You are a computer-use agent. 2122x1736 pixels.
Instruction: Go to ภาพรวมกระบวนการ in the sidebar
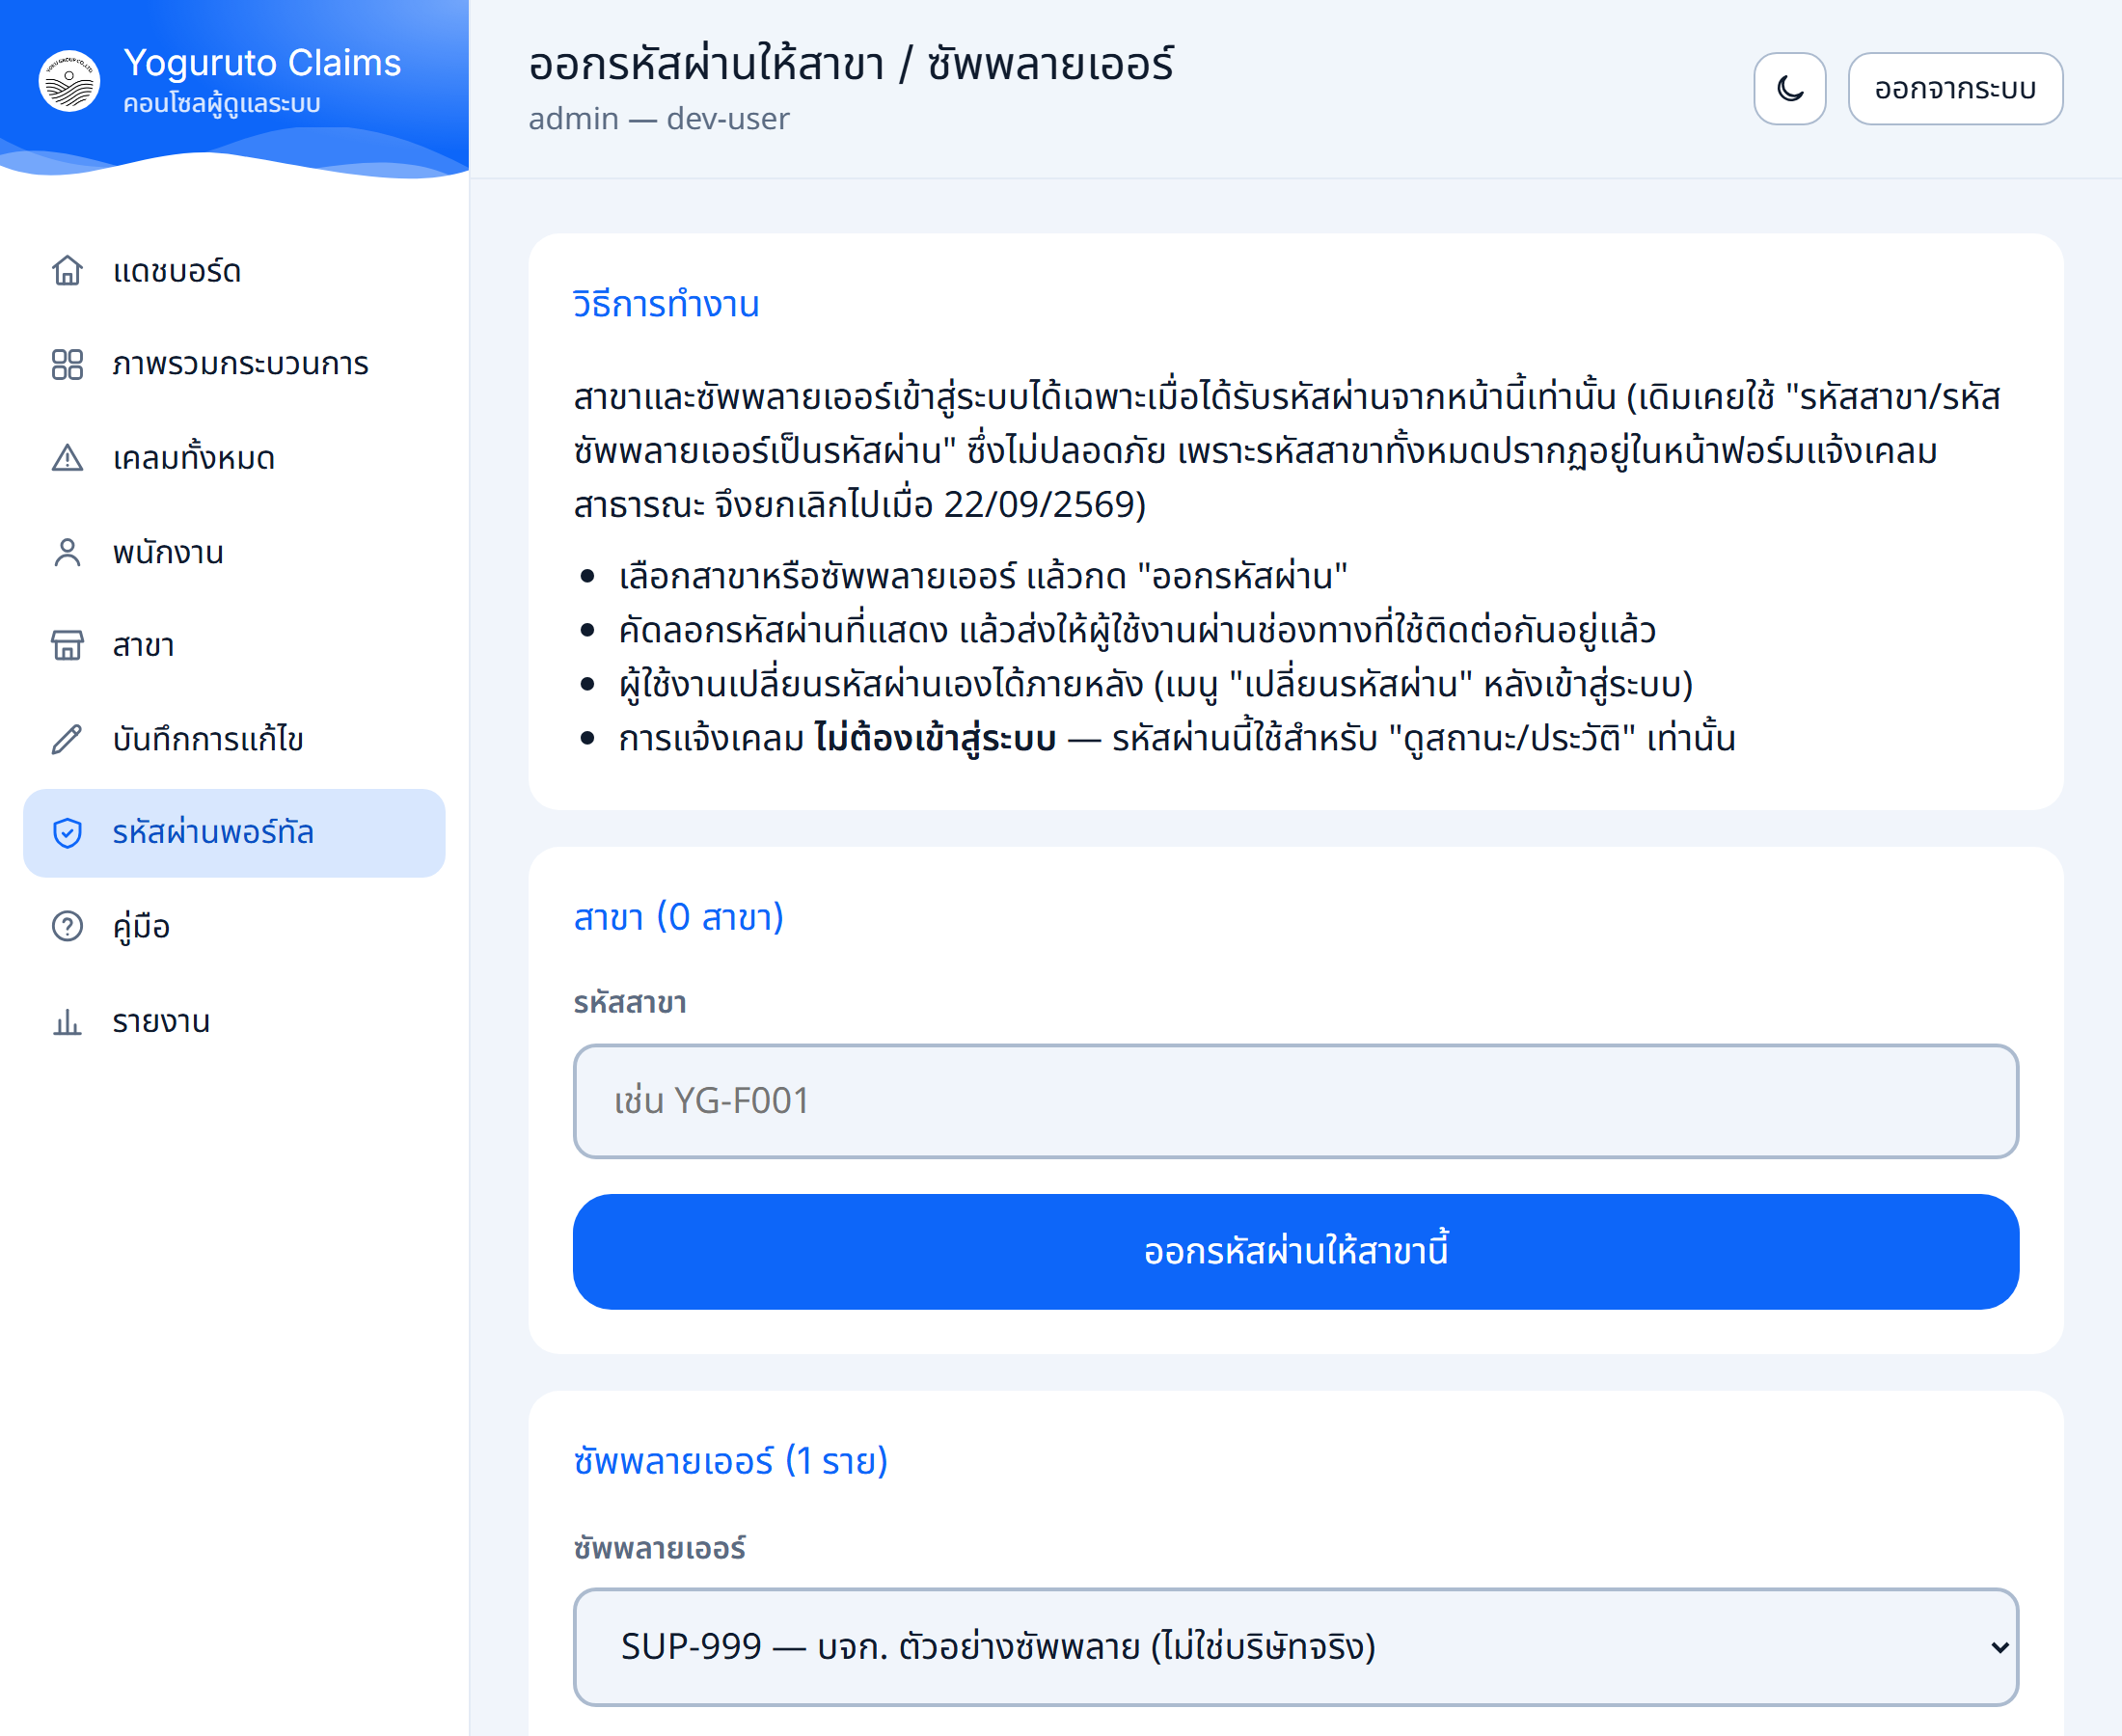[234, 364]
